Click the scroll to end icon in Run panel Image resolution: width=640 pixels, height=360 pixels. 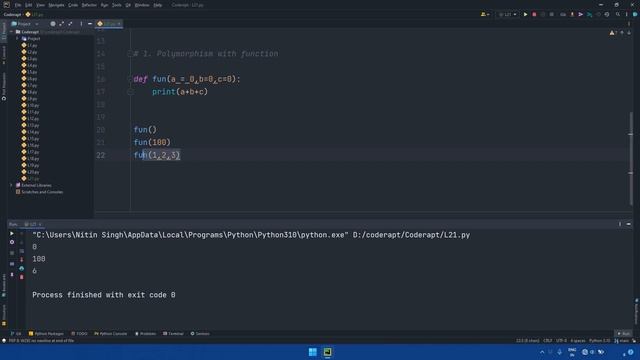22,260
